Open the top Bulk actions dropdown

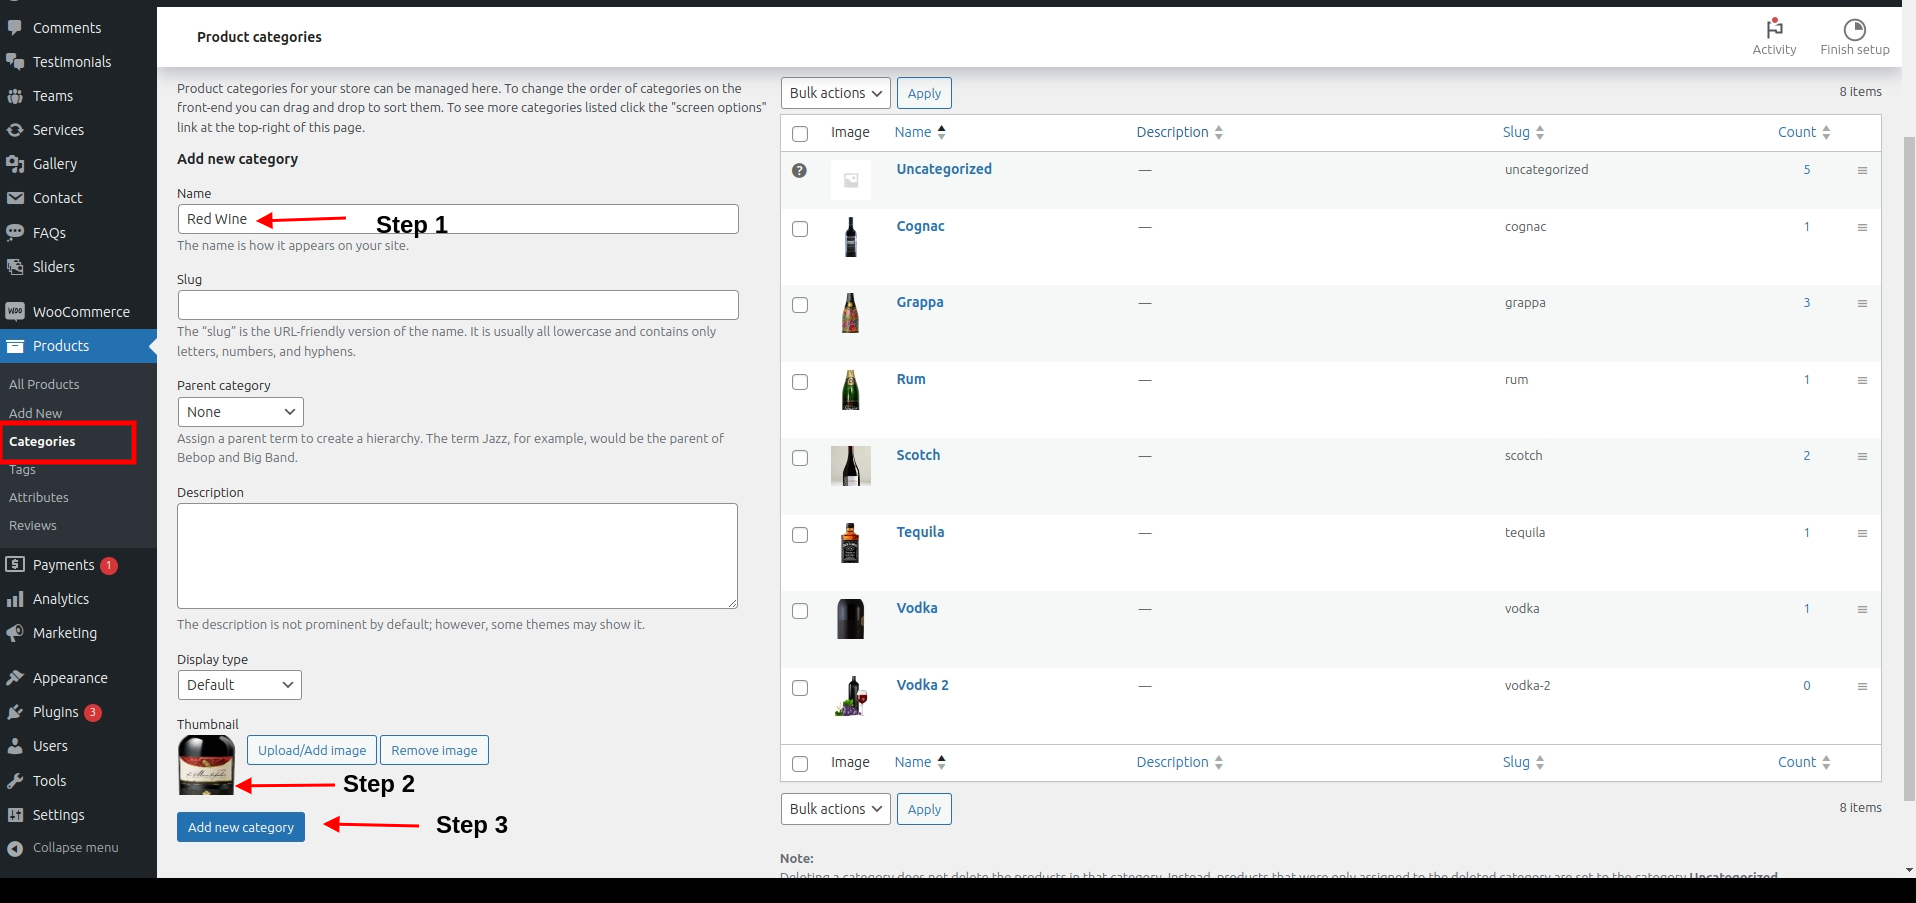[x=835, y=93]
